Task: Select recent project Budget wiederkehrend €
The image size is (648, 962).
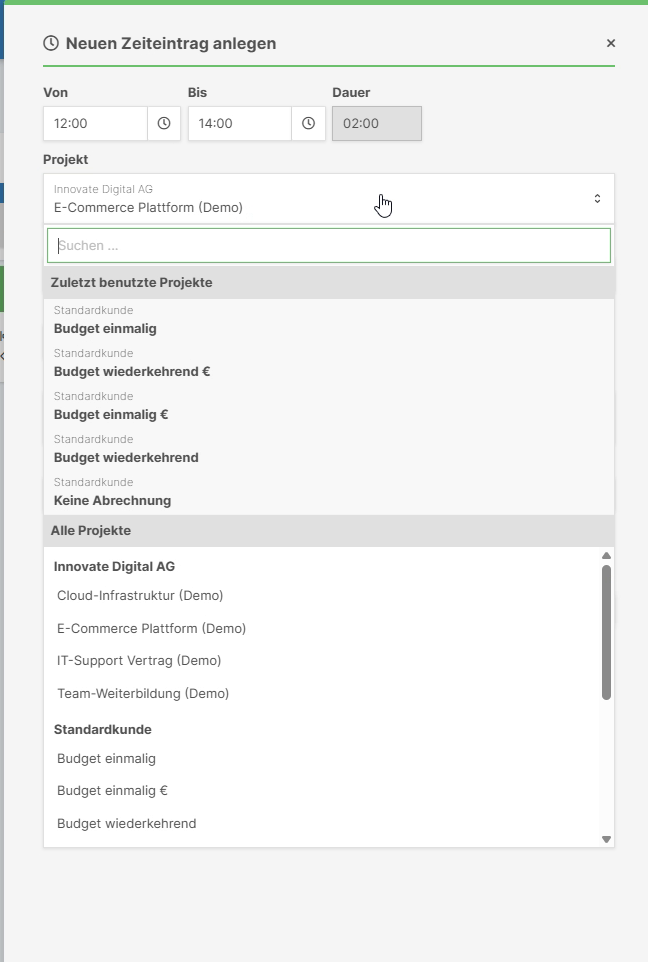Action: (132, 371)
